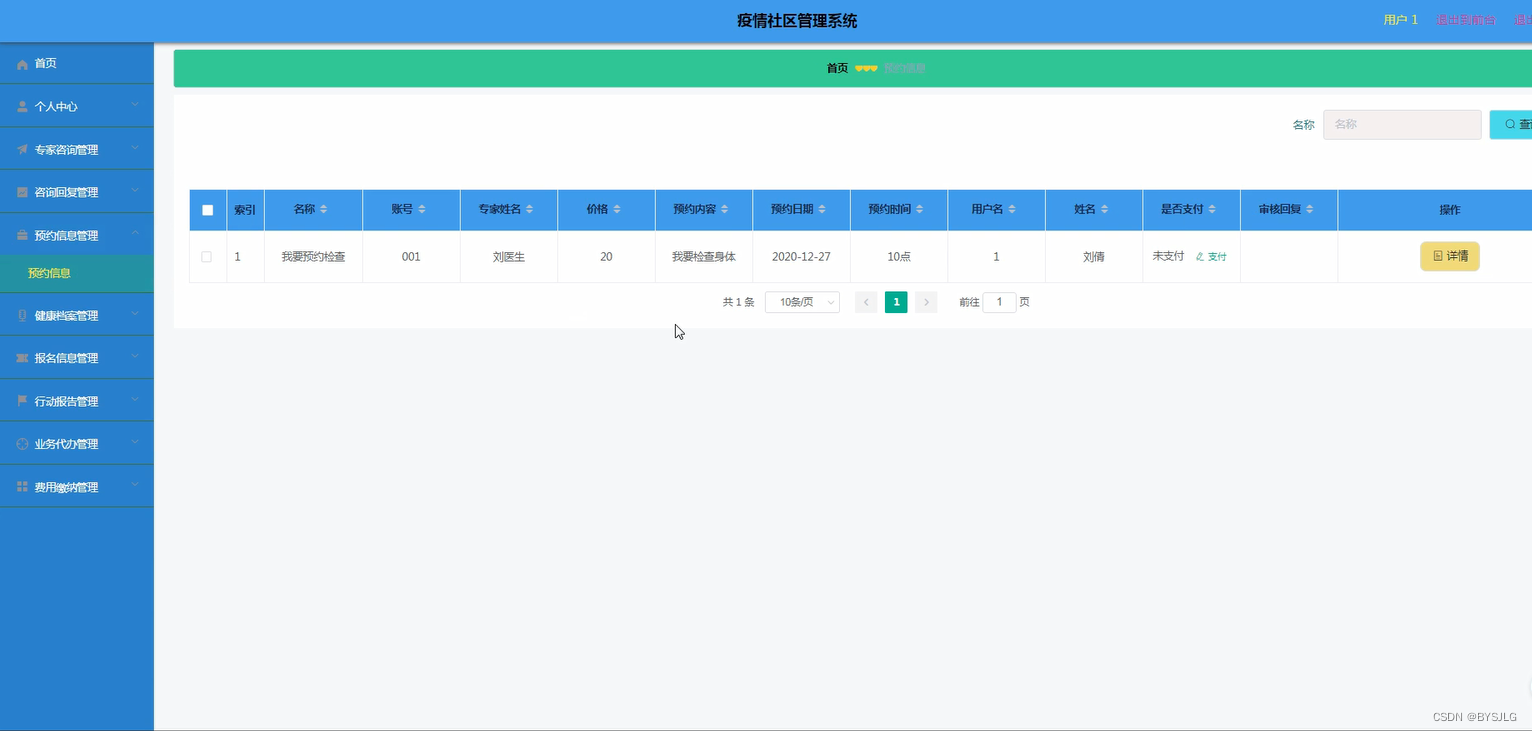The image size is (1532, 731).
Task: Click the flag icon beside 行动报告管理
Action: 22,401
